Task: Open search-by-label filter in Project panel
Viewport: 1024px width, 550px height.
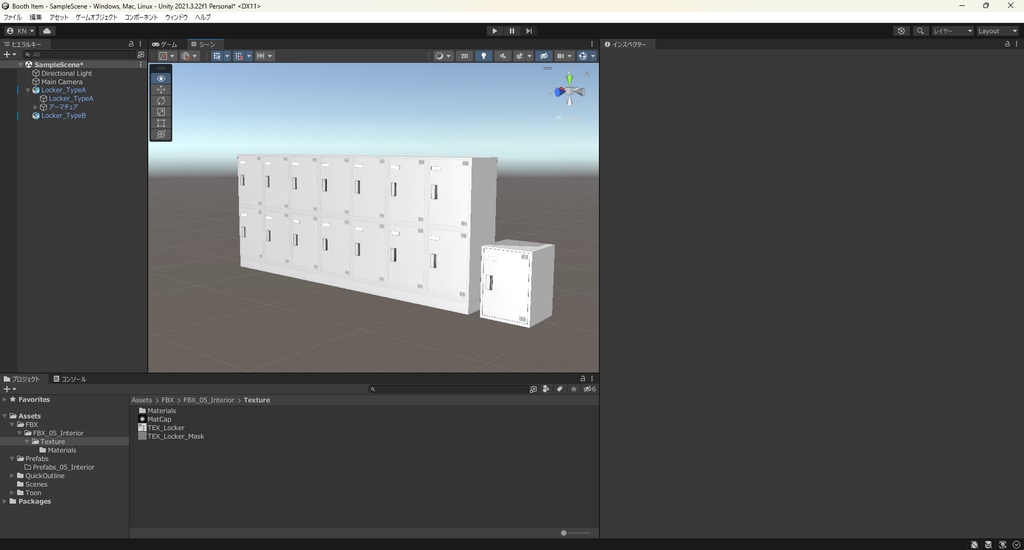Action: tap(560, 389)
